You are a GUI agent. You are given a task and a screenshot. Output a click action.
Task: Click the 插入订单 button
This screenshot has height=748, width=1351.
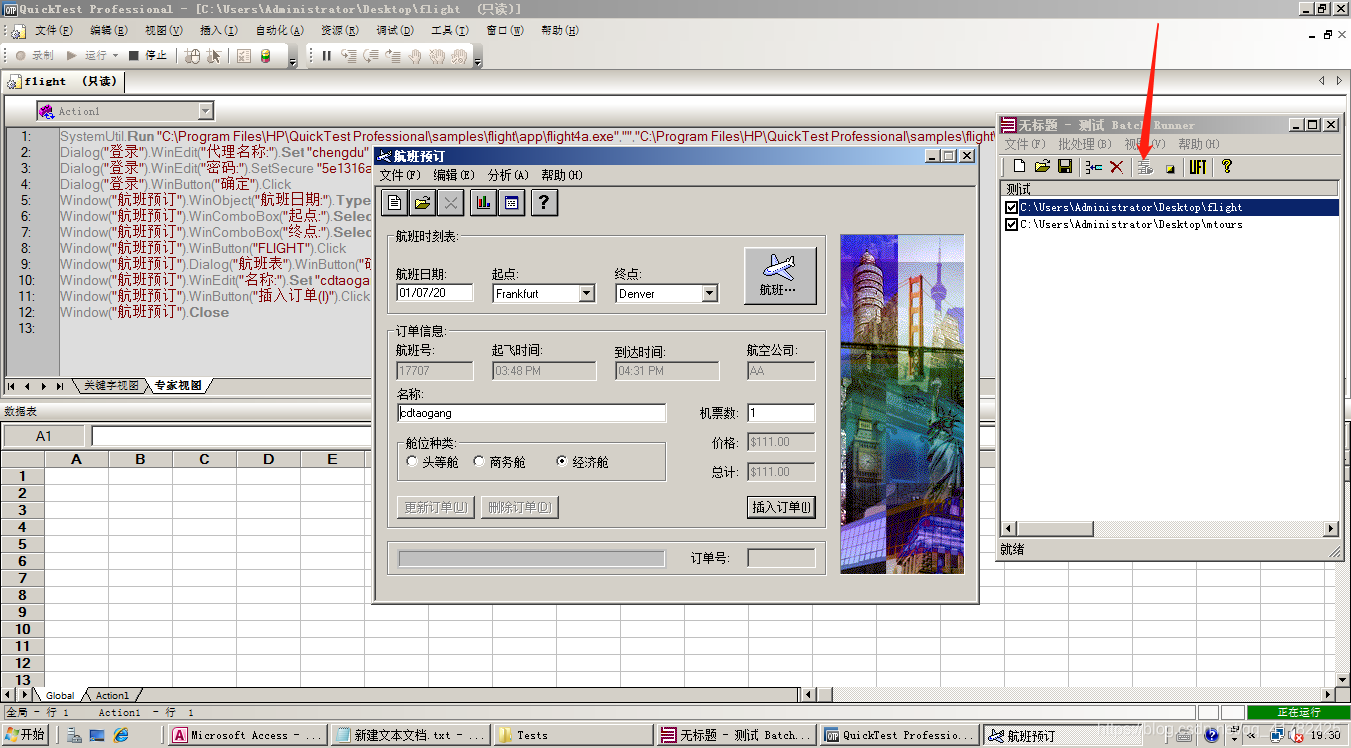point(779,507)
